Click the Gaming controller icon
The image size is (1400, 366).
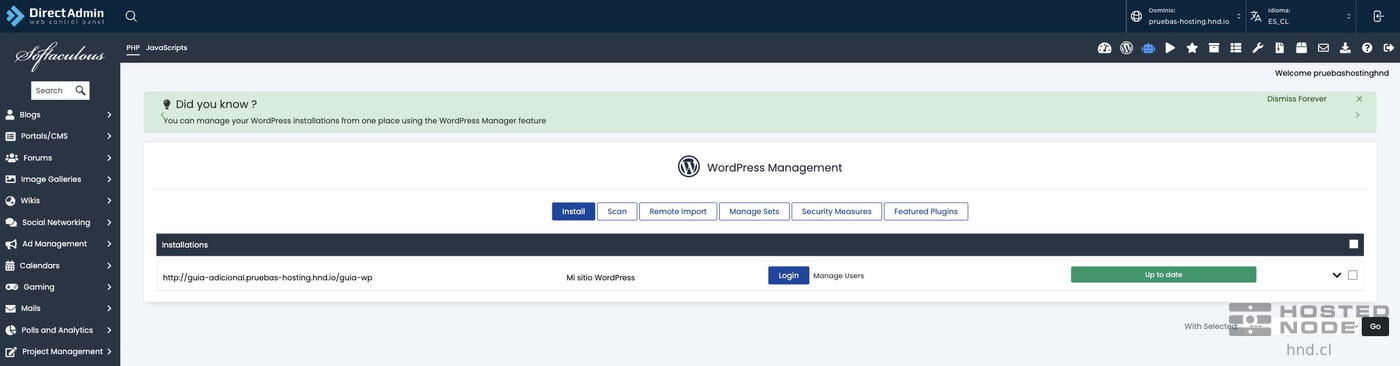click(x=12, y=287)
